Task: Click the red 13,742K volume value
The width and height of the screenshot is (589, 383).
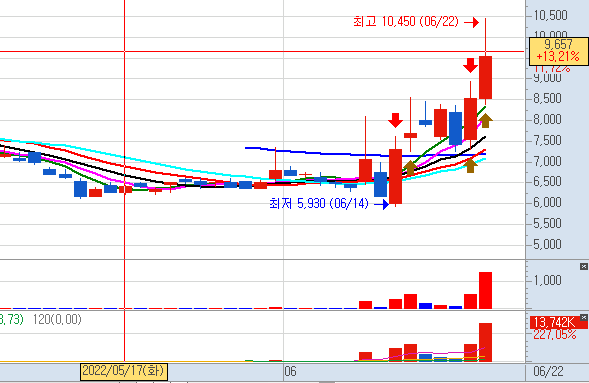Action: (x=555, y=323)
